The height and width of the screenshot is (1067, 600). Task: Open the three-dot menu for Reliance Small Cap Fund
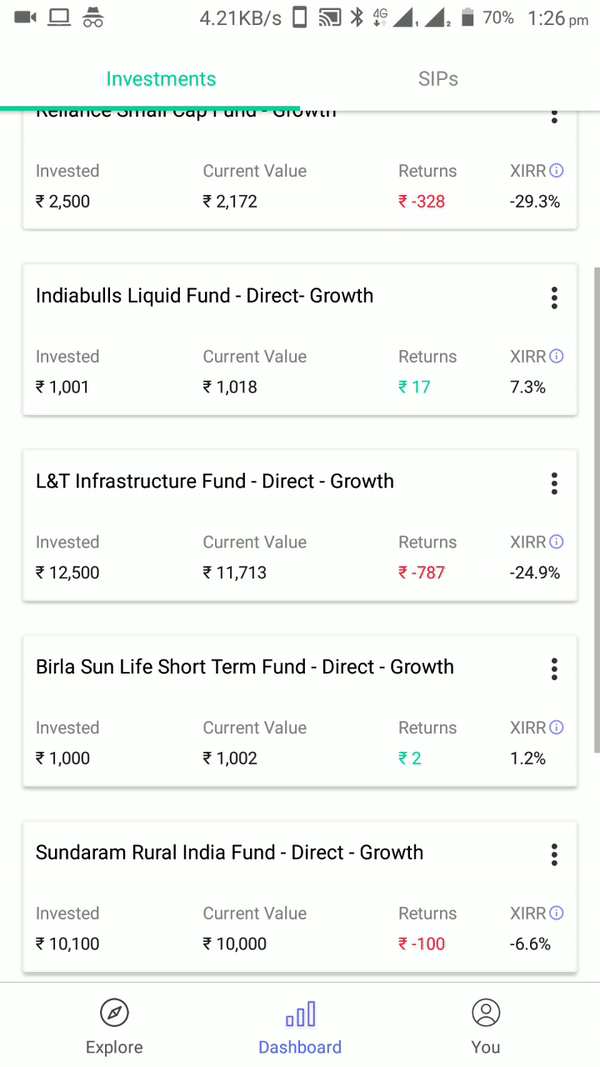(x=554, y=116)
